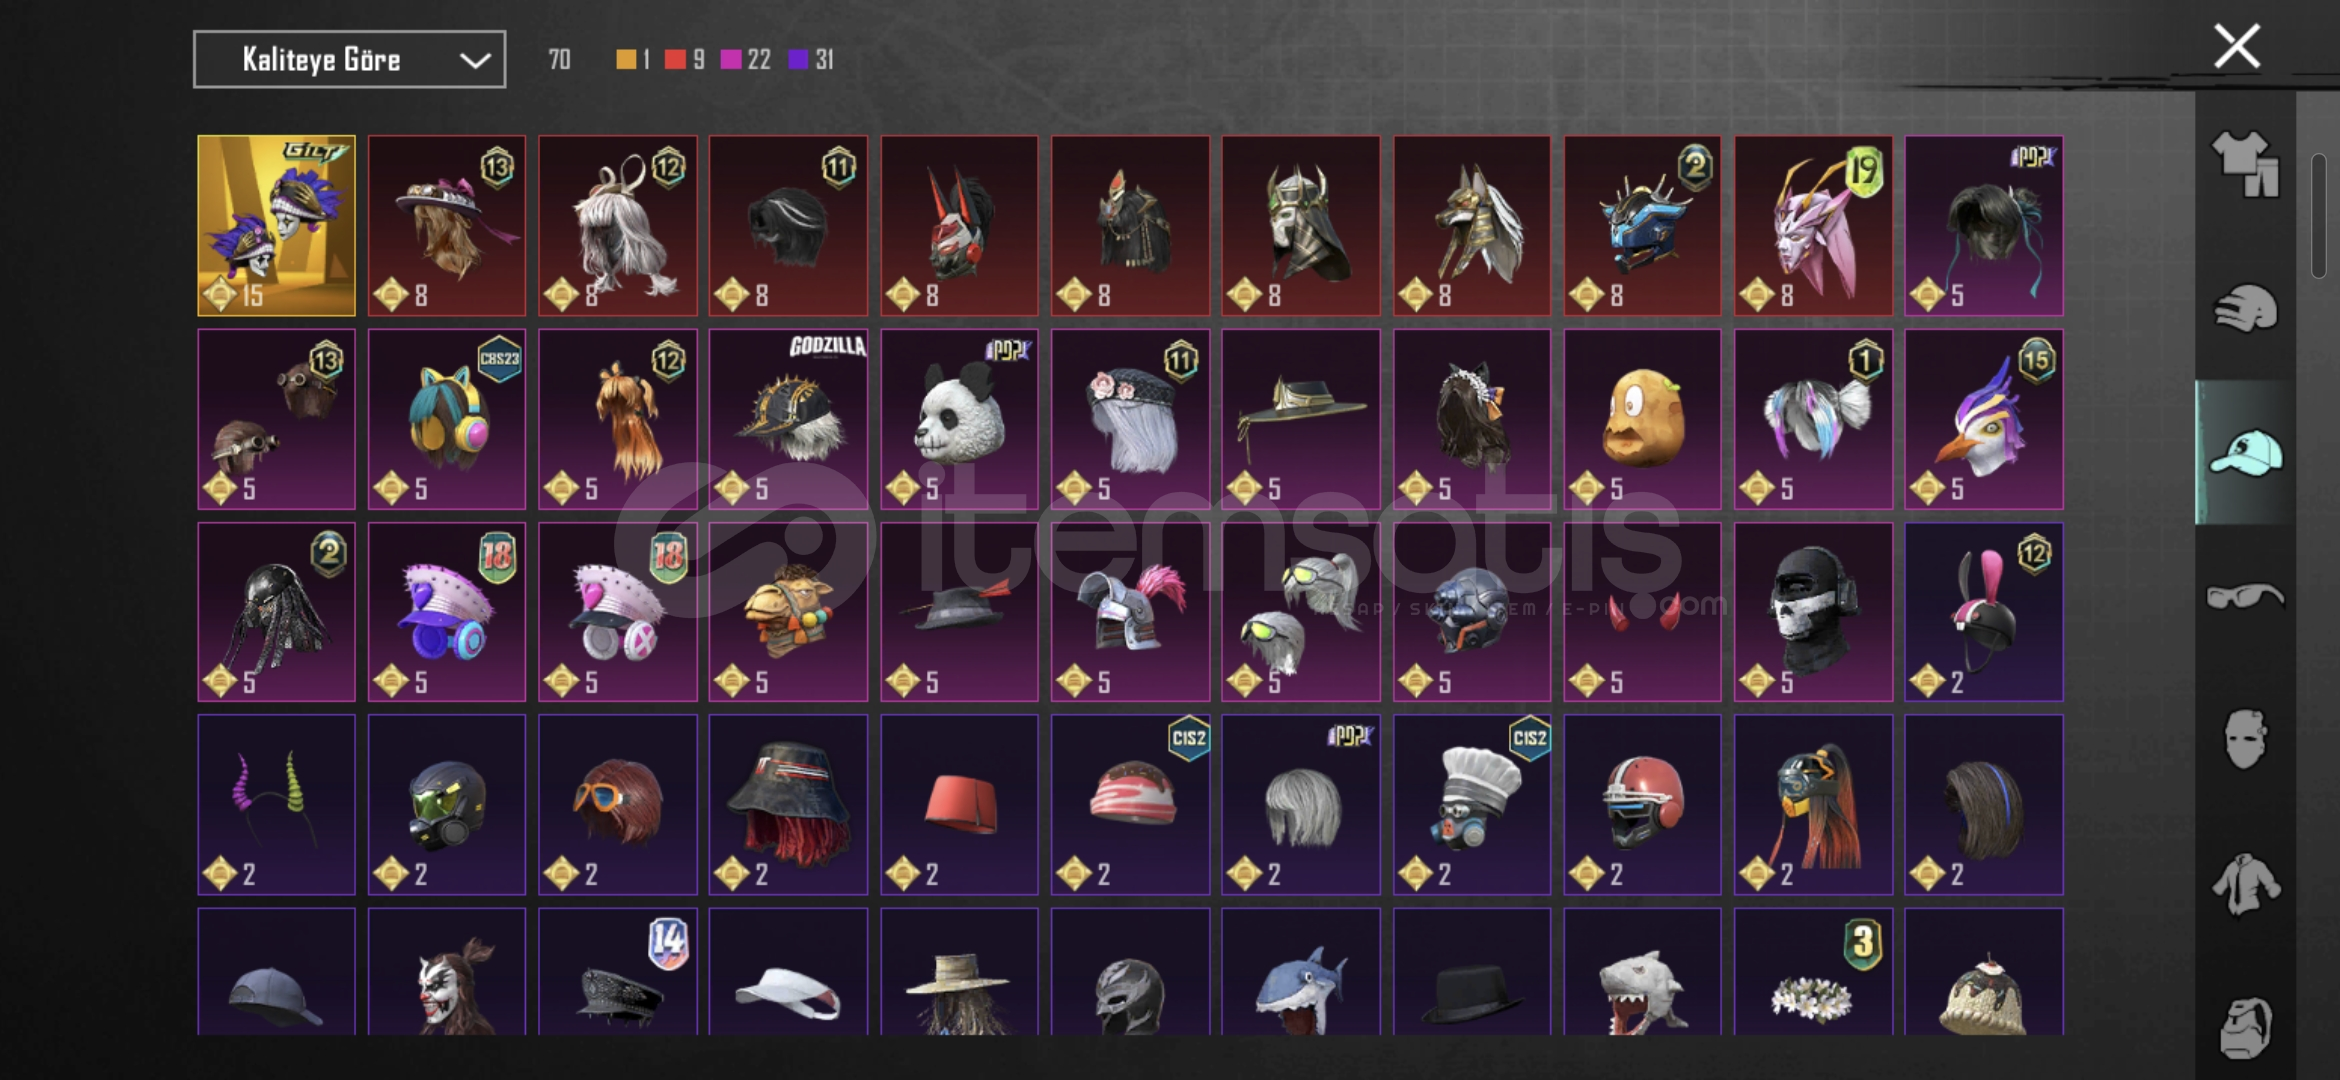Pick the white chef hat with gas mask
Screen dimensions: 2340x1080
pyautogui.click(x=1472, y=805)
